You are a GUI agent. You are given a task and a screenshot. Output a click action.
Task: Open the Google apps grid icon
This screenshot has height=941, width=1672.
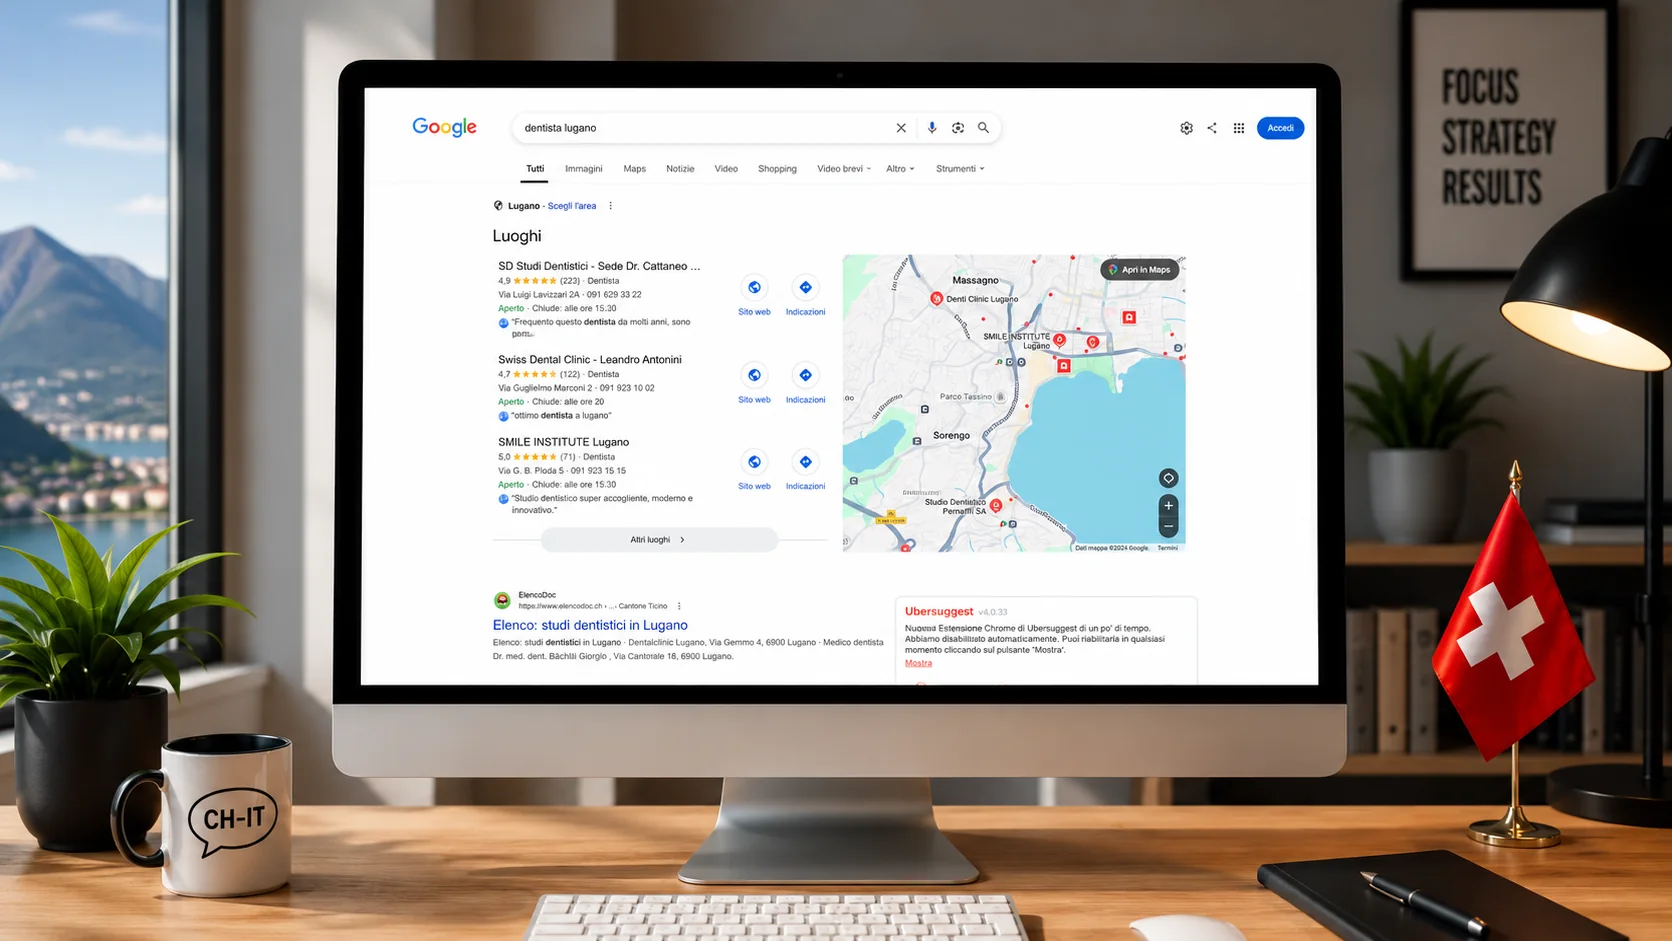[1239, 128]
